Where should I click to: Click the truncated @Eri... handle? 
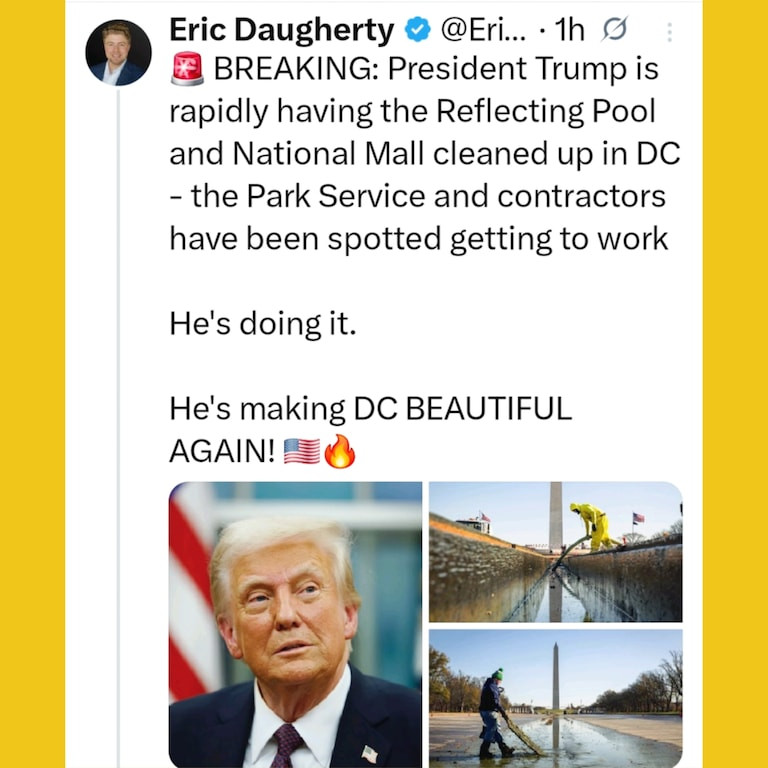[x=482, y=31]
